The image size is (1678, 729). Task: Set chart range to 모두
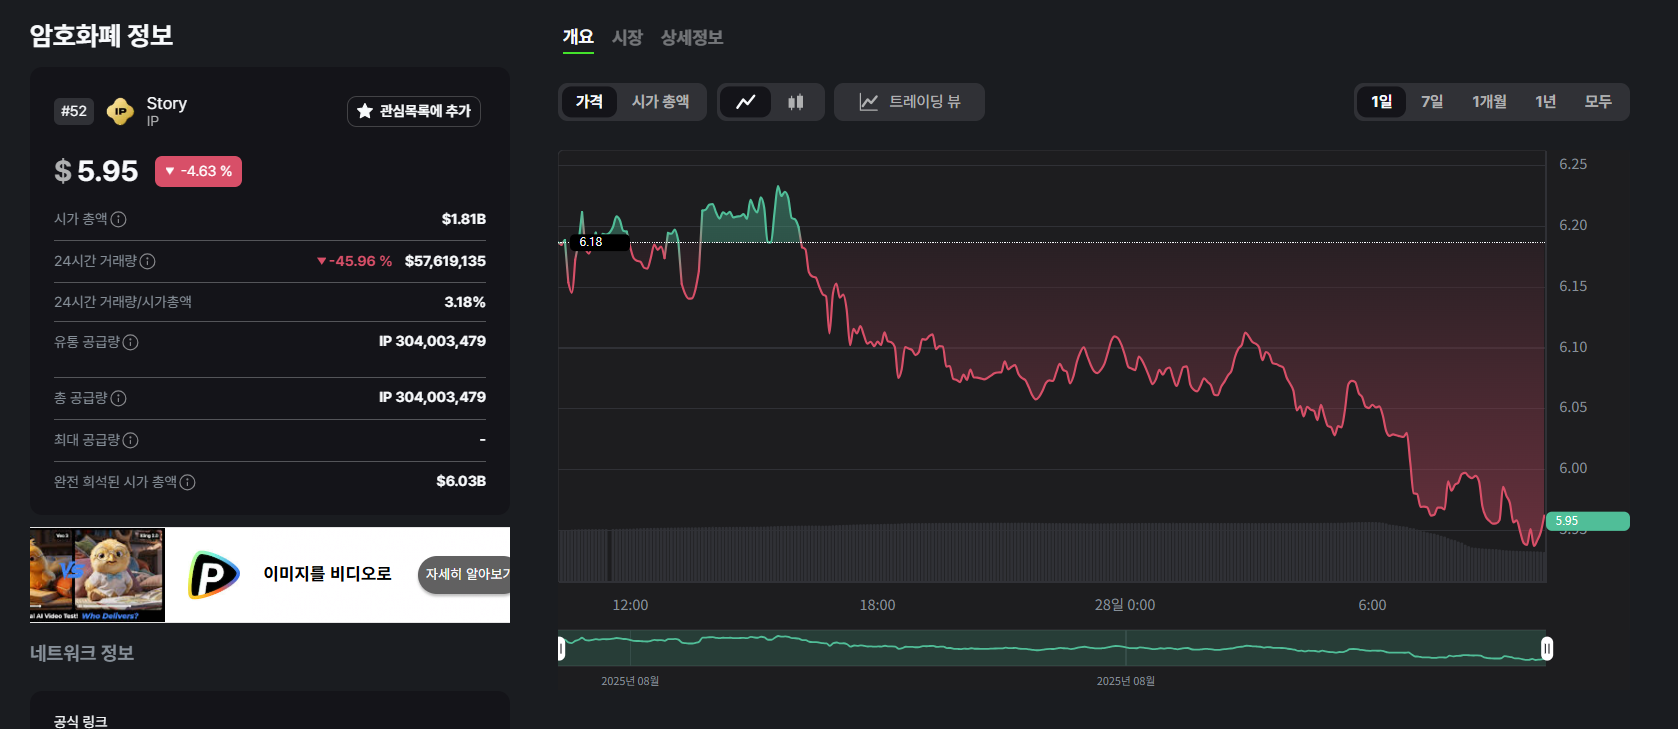1598,102
